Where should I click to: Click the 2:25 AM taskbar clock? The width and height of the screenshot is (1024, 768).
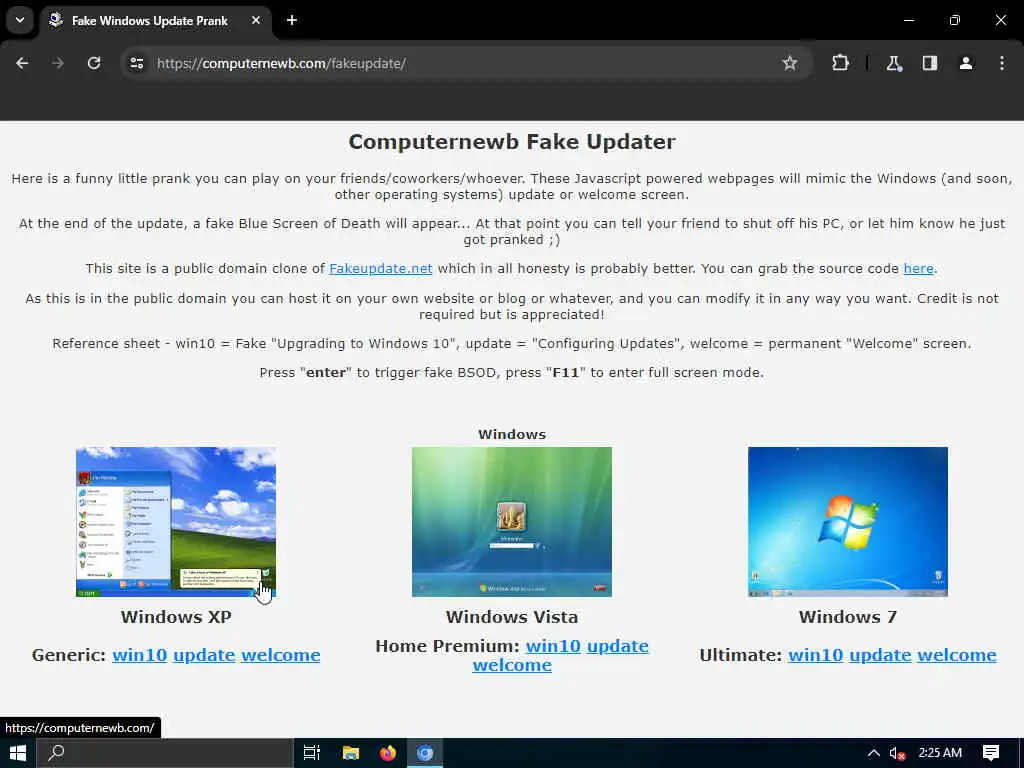click(940, 753)
